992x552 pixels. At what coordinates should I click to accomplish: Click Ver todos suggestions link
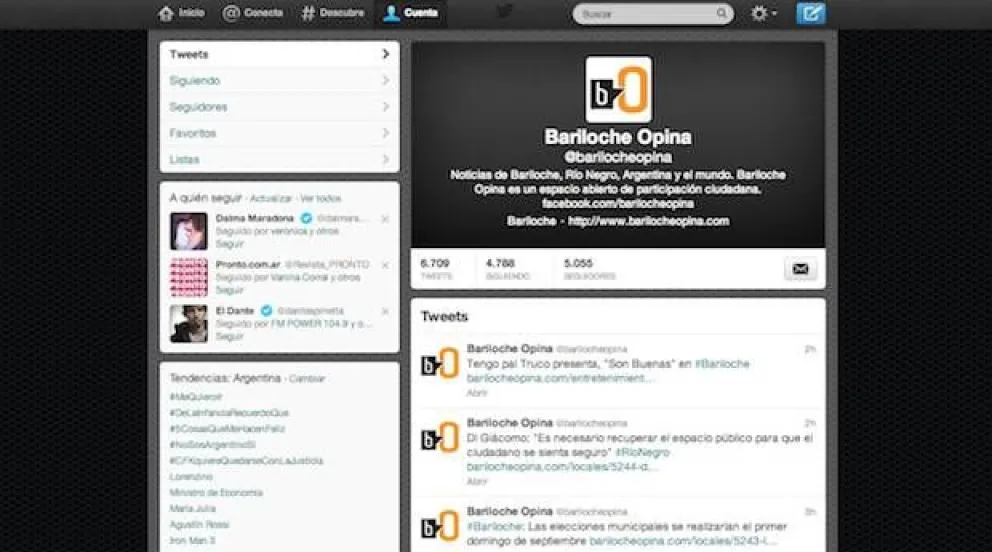pyautogui.click(x=321, y=199)
